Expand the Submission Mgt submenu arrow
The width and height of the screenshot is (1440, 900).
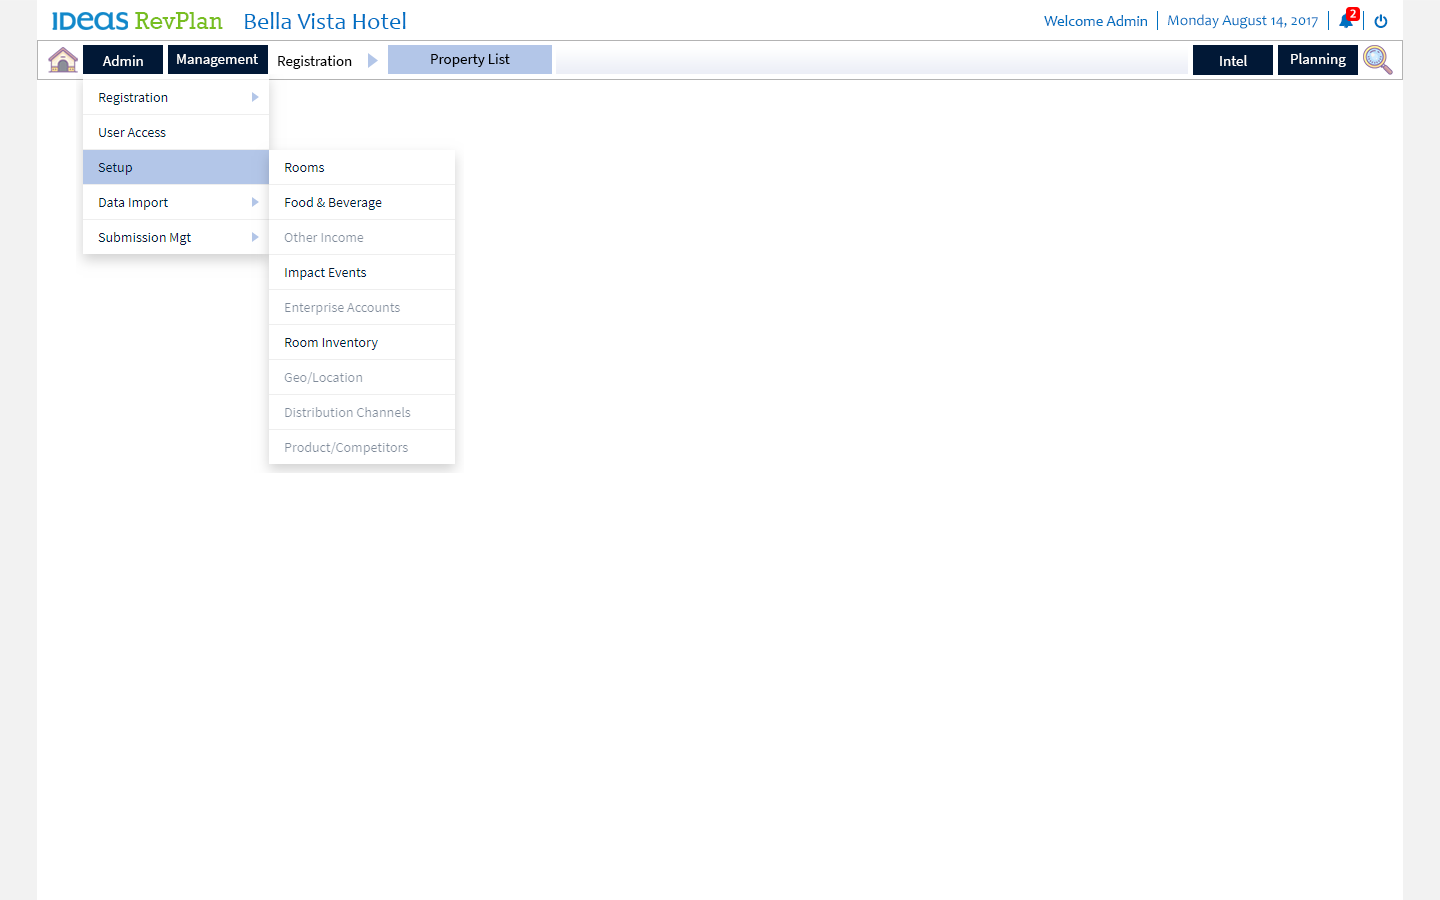point(256,237)
